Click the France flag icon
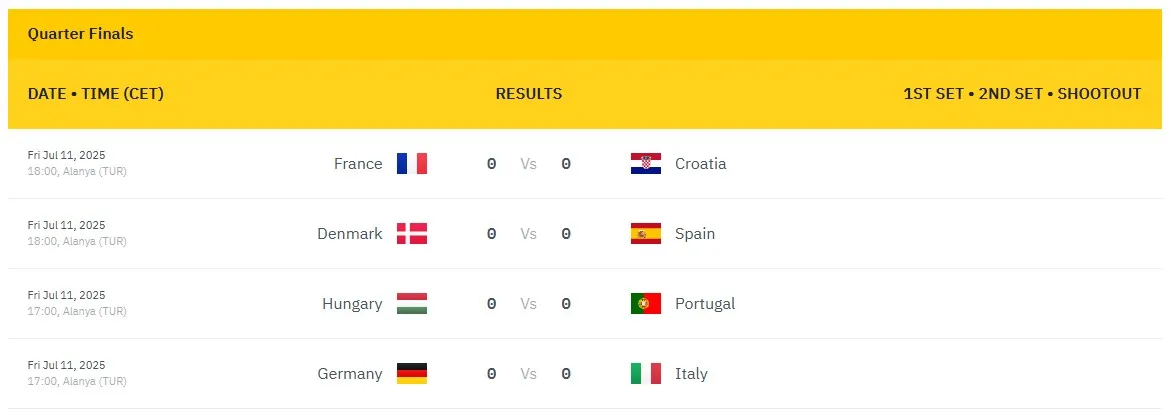Image resolution: width=1171 pixels, height=417 pixels. [412, 164]
